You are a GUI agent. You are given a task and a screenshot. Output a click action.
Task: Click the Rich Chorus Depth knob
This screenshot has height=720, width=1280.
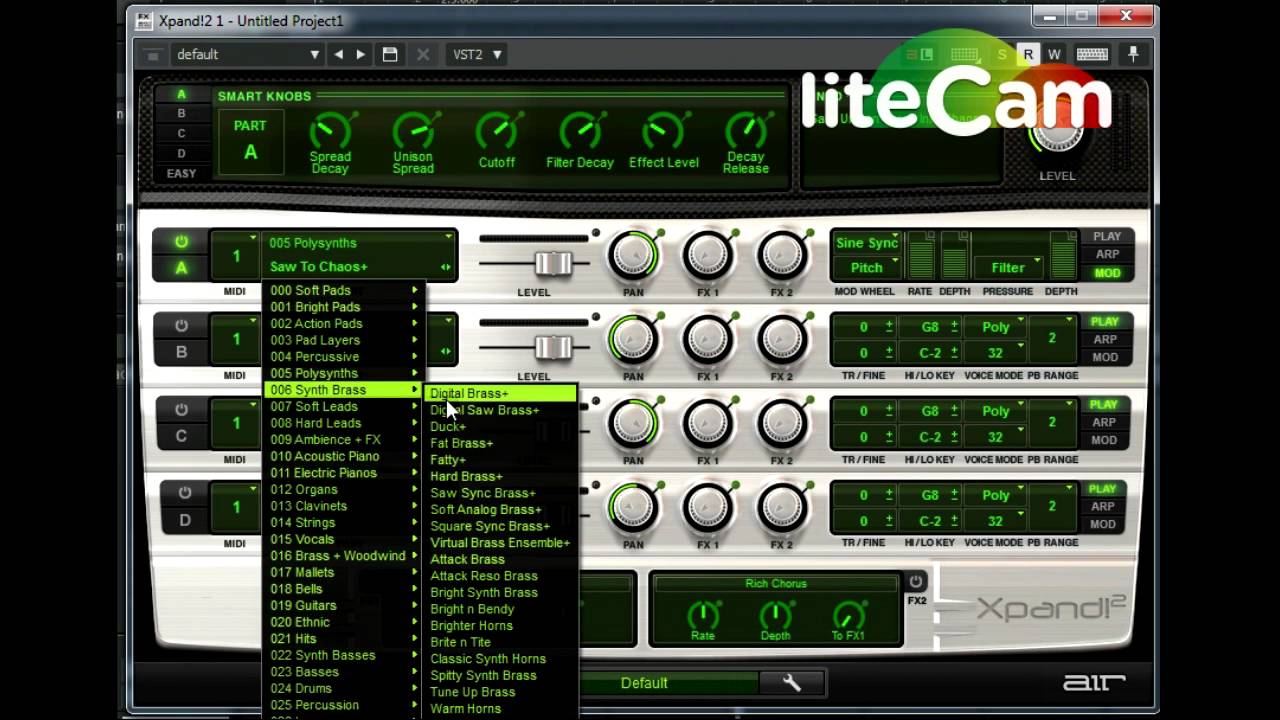(775, 616)
